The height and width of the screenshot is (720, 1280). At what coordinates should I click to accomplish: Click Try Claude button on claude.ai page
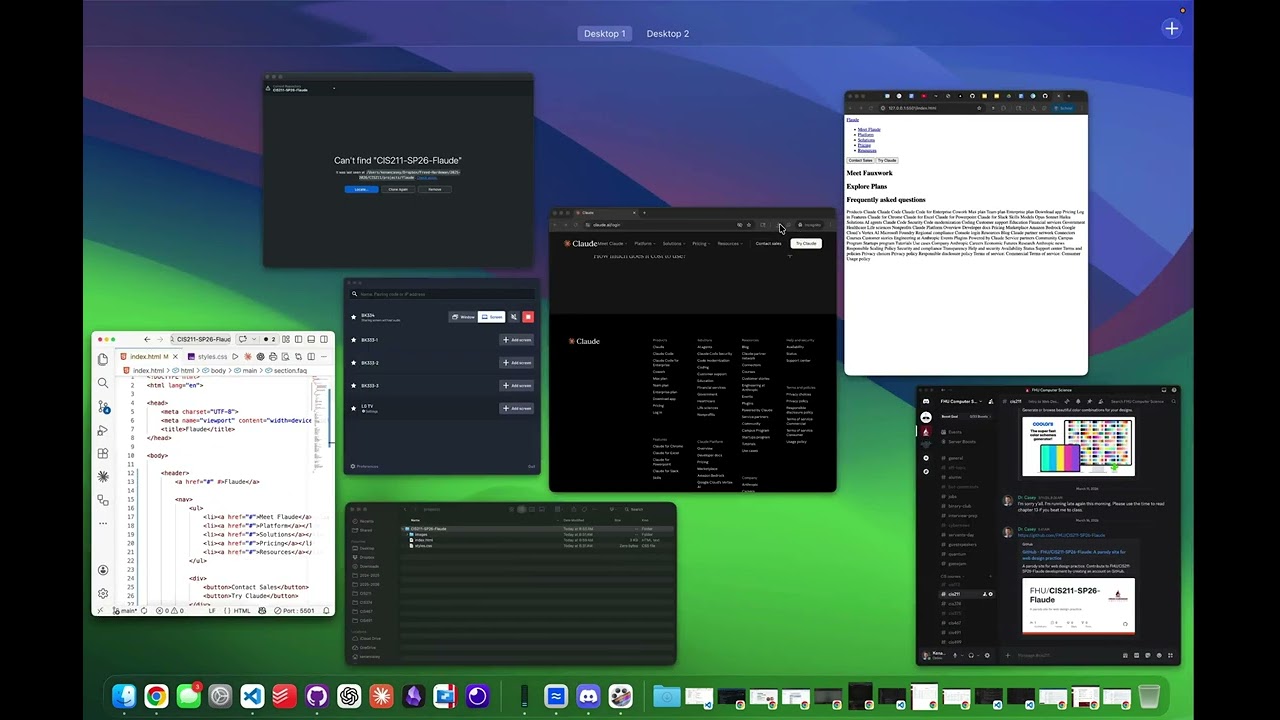[805, 243]
